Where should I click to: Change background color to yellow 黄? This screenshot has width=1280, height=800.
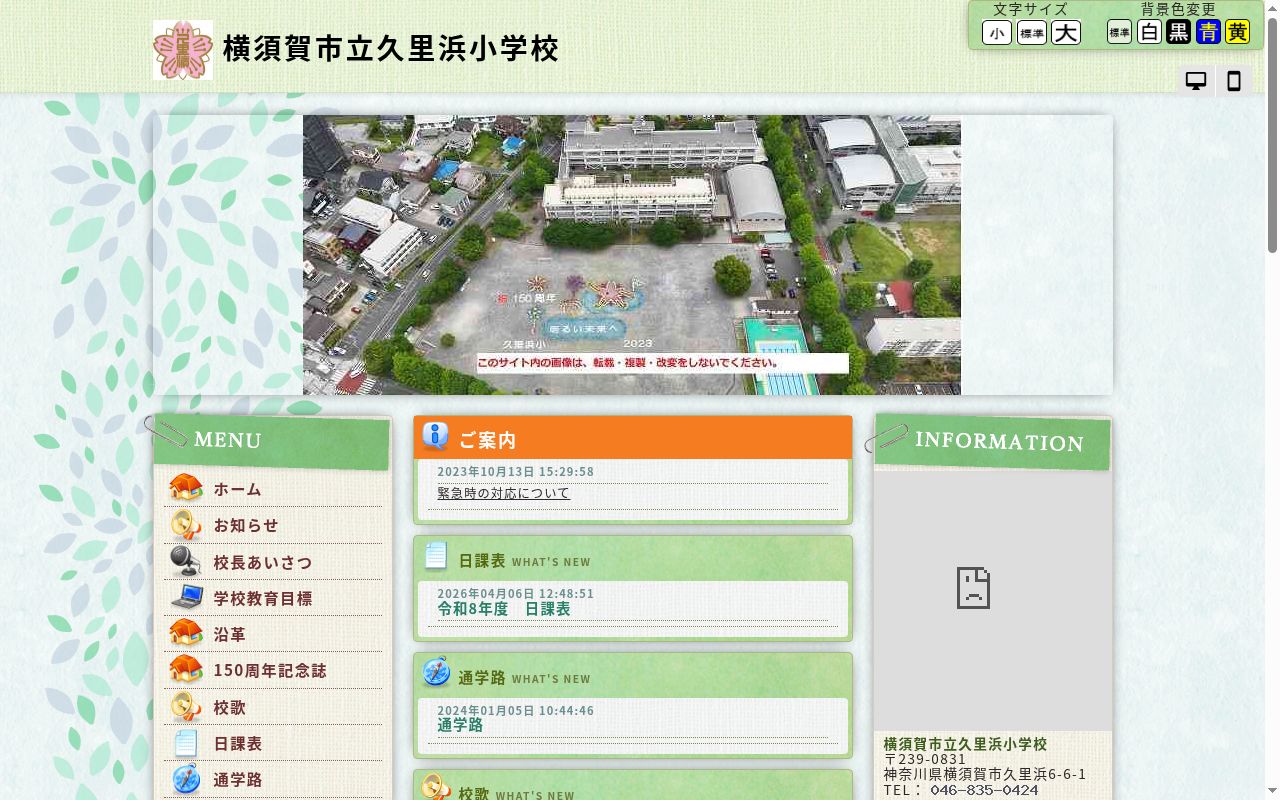1237,32
